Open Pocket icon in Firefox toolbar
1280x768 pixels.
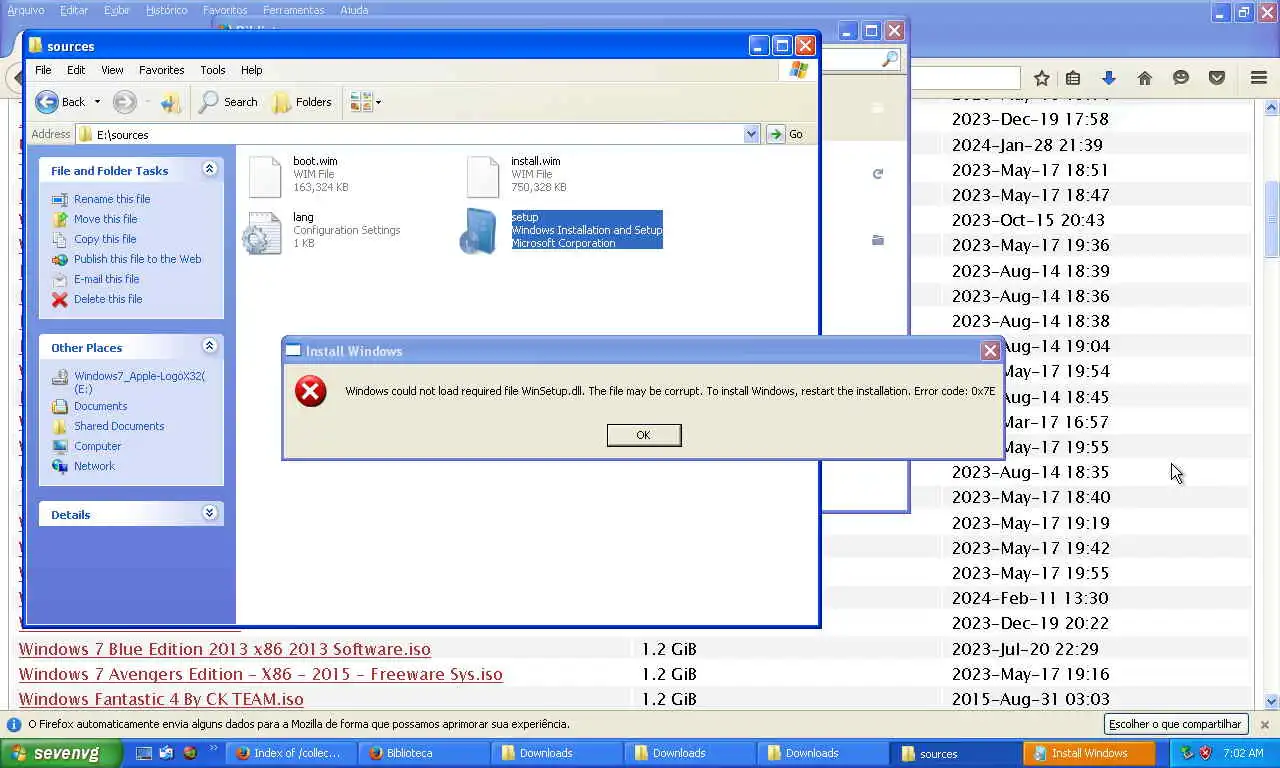click(1217, 78)
